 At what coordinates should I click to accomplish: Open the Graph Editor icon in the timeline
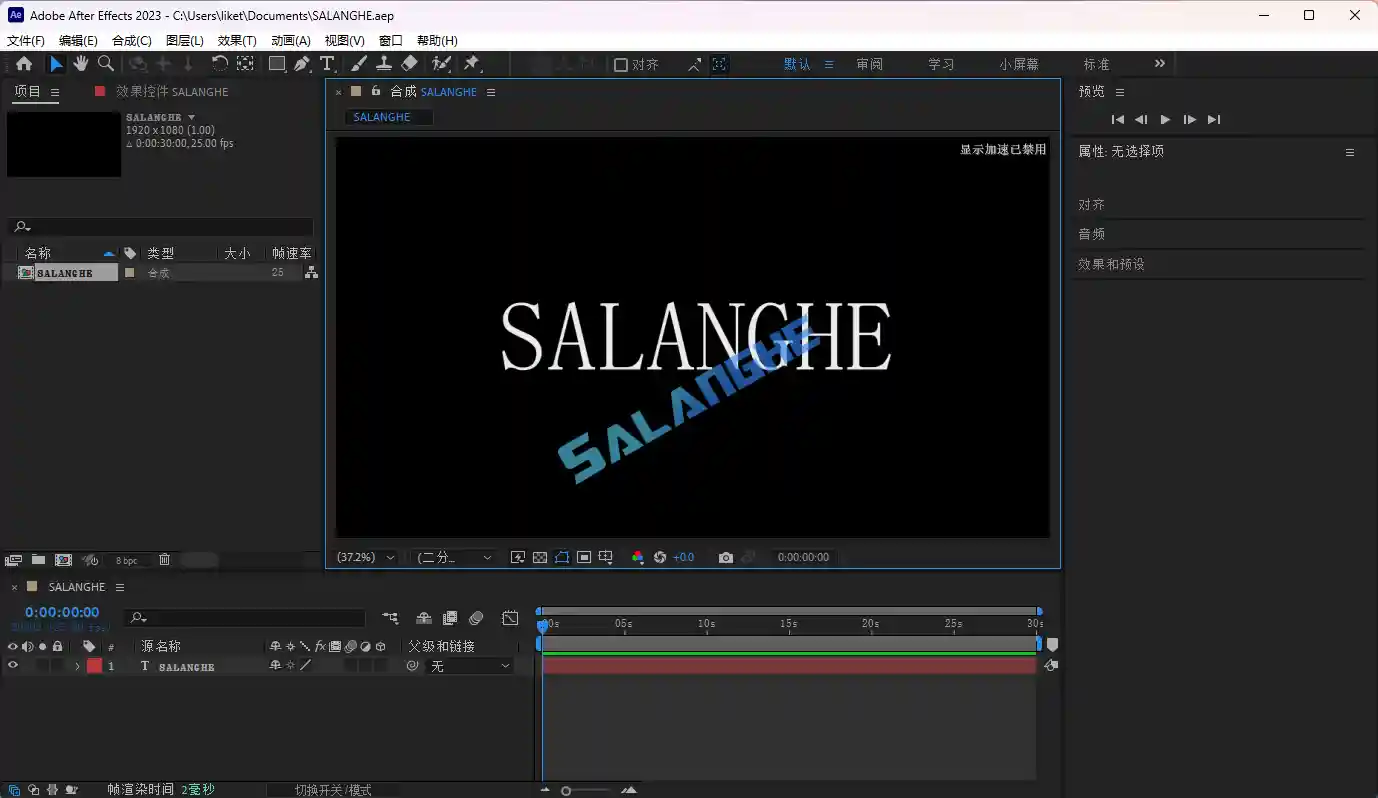pos(510,618)
